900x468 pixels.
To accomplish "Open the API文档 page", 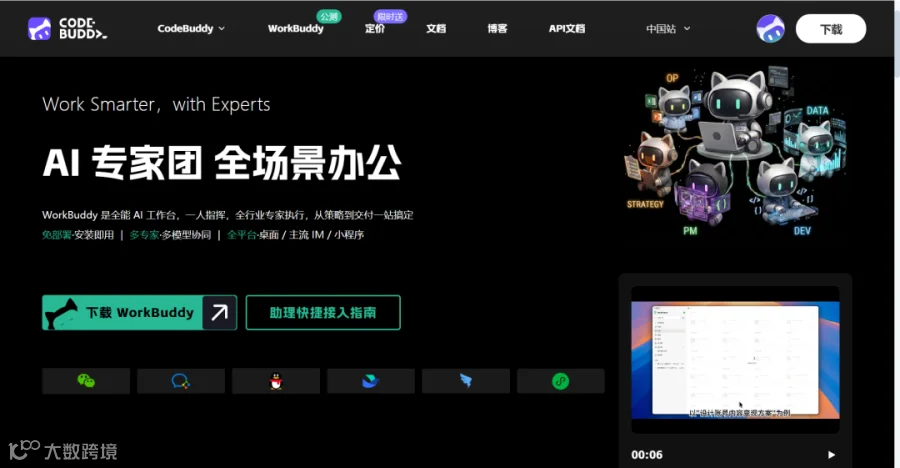I will click(567, 29).
